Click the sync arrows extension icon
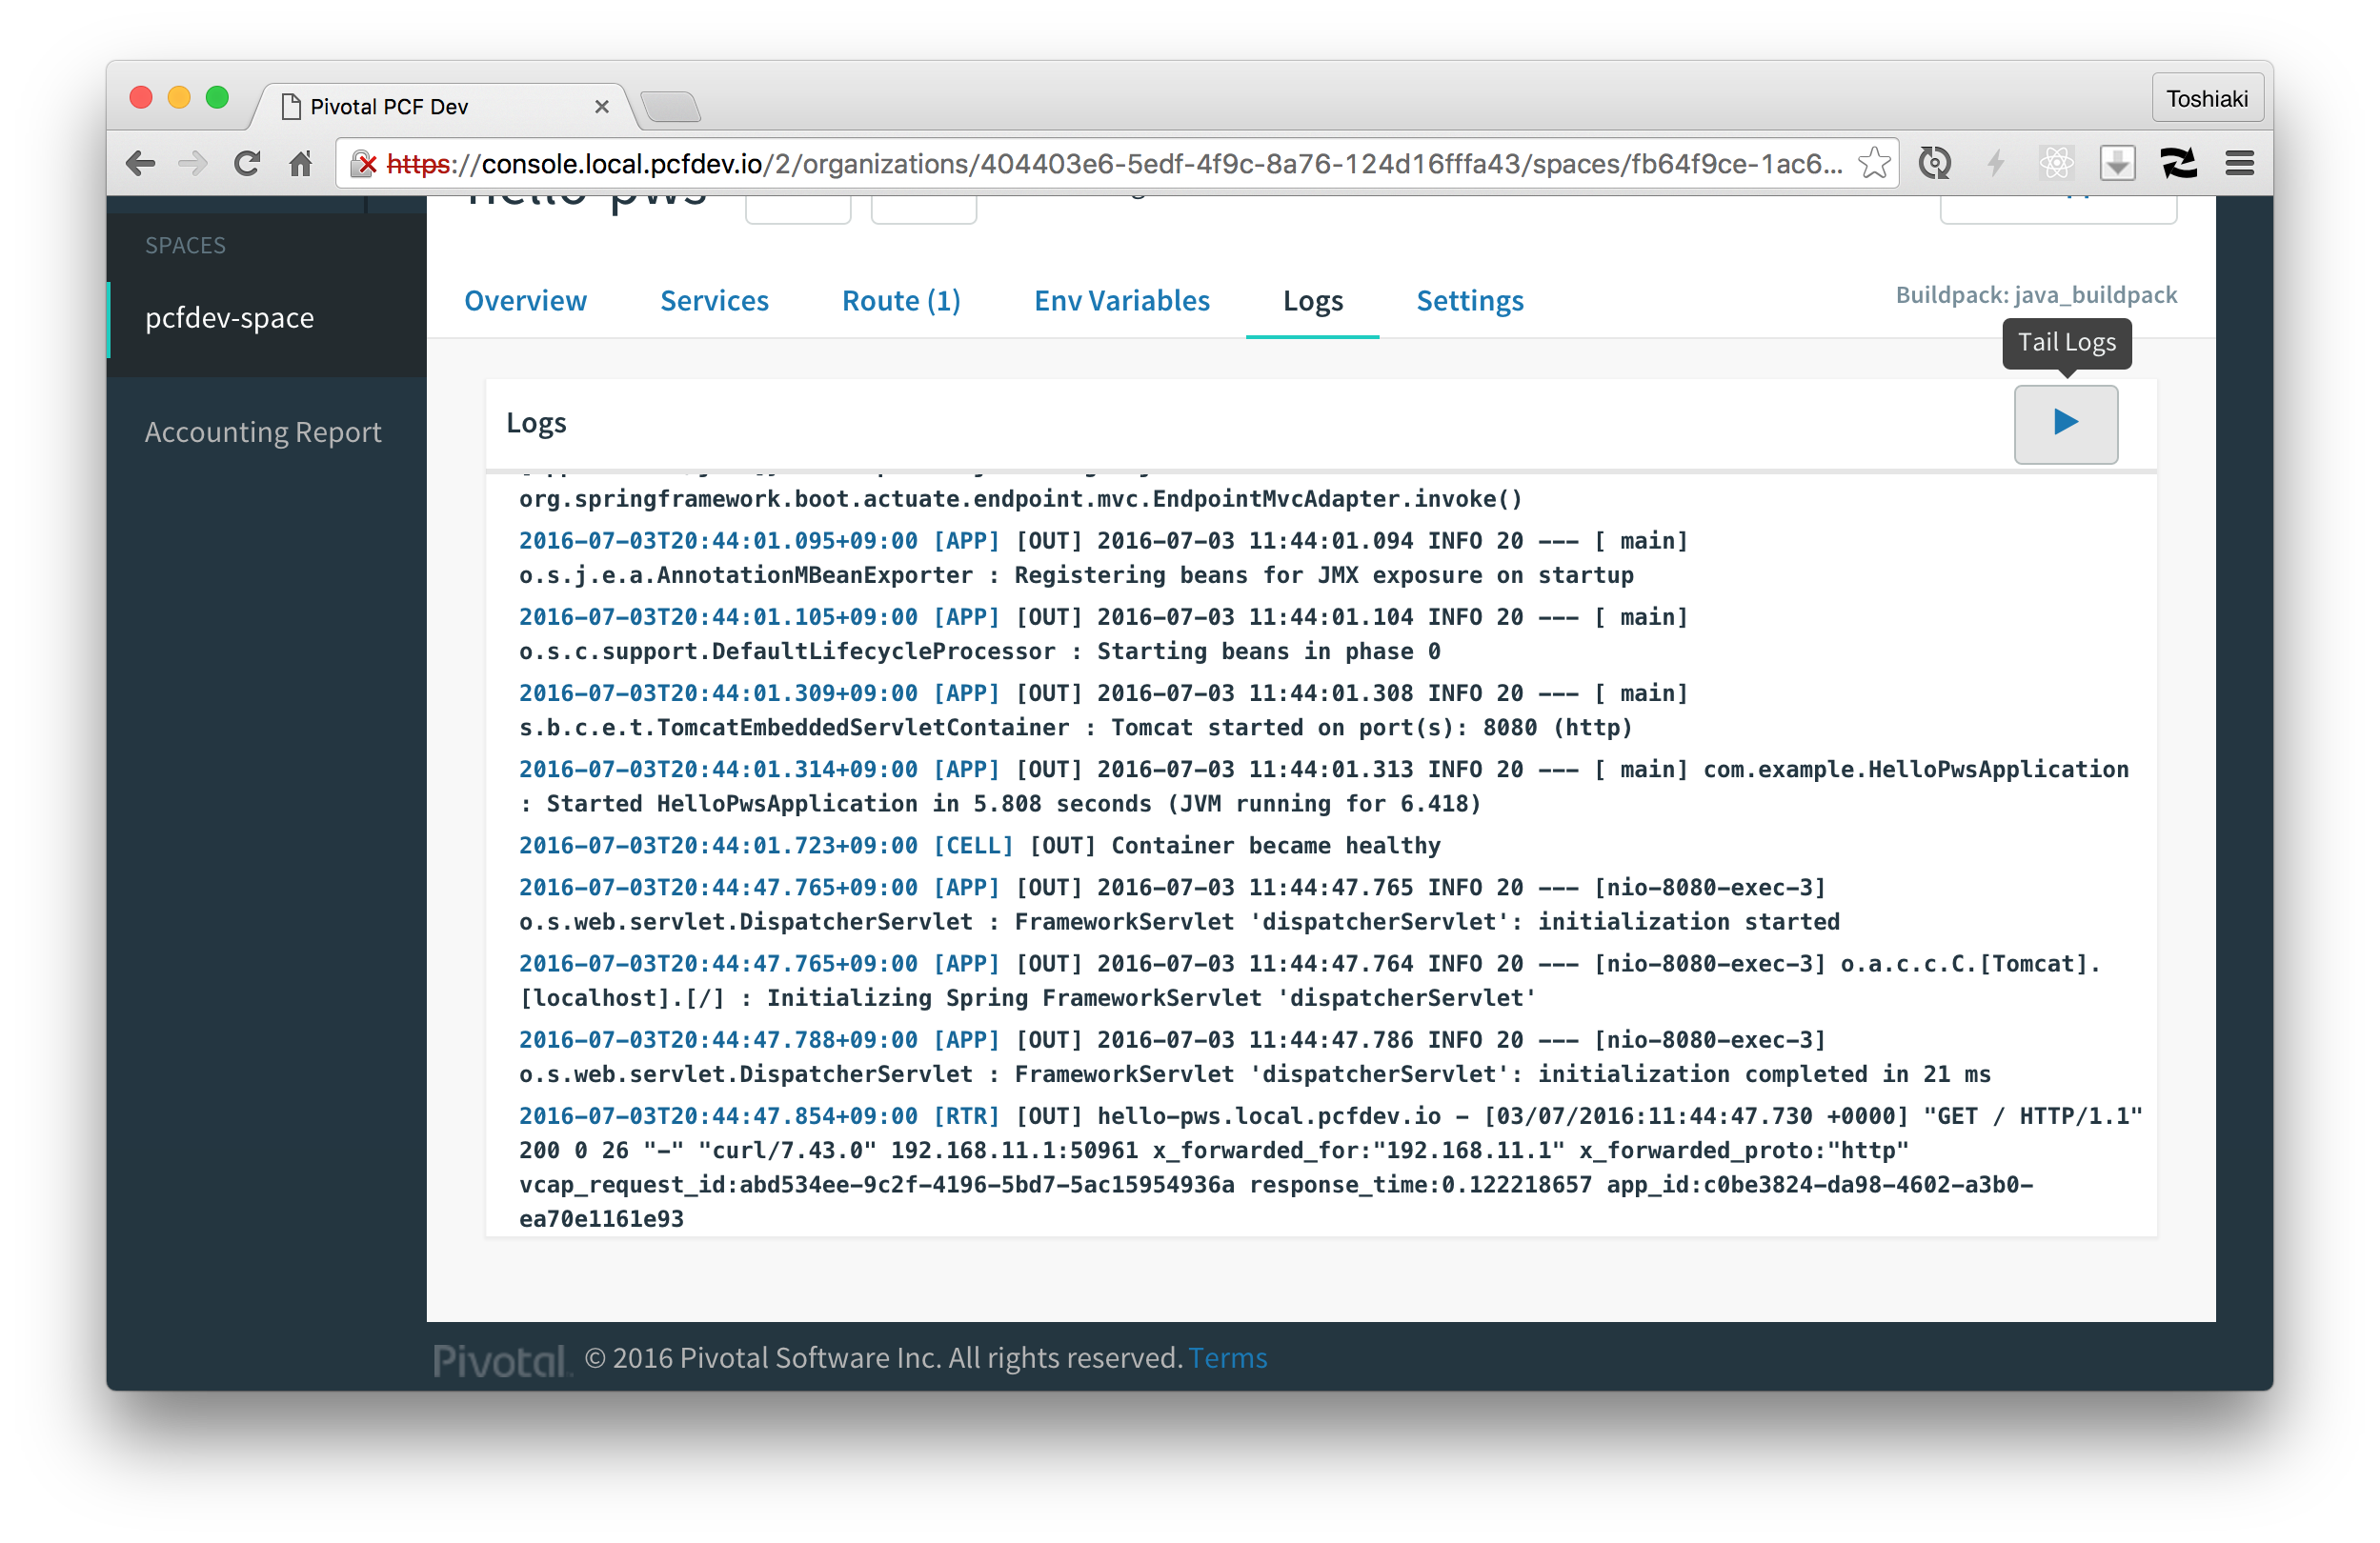This screenshot has height=1543, width=2380. coord(2178,163)
